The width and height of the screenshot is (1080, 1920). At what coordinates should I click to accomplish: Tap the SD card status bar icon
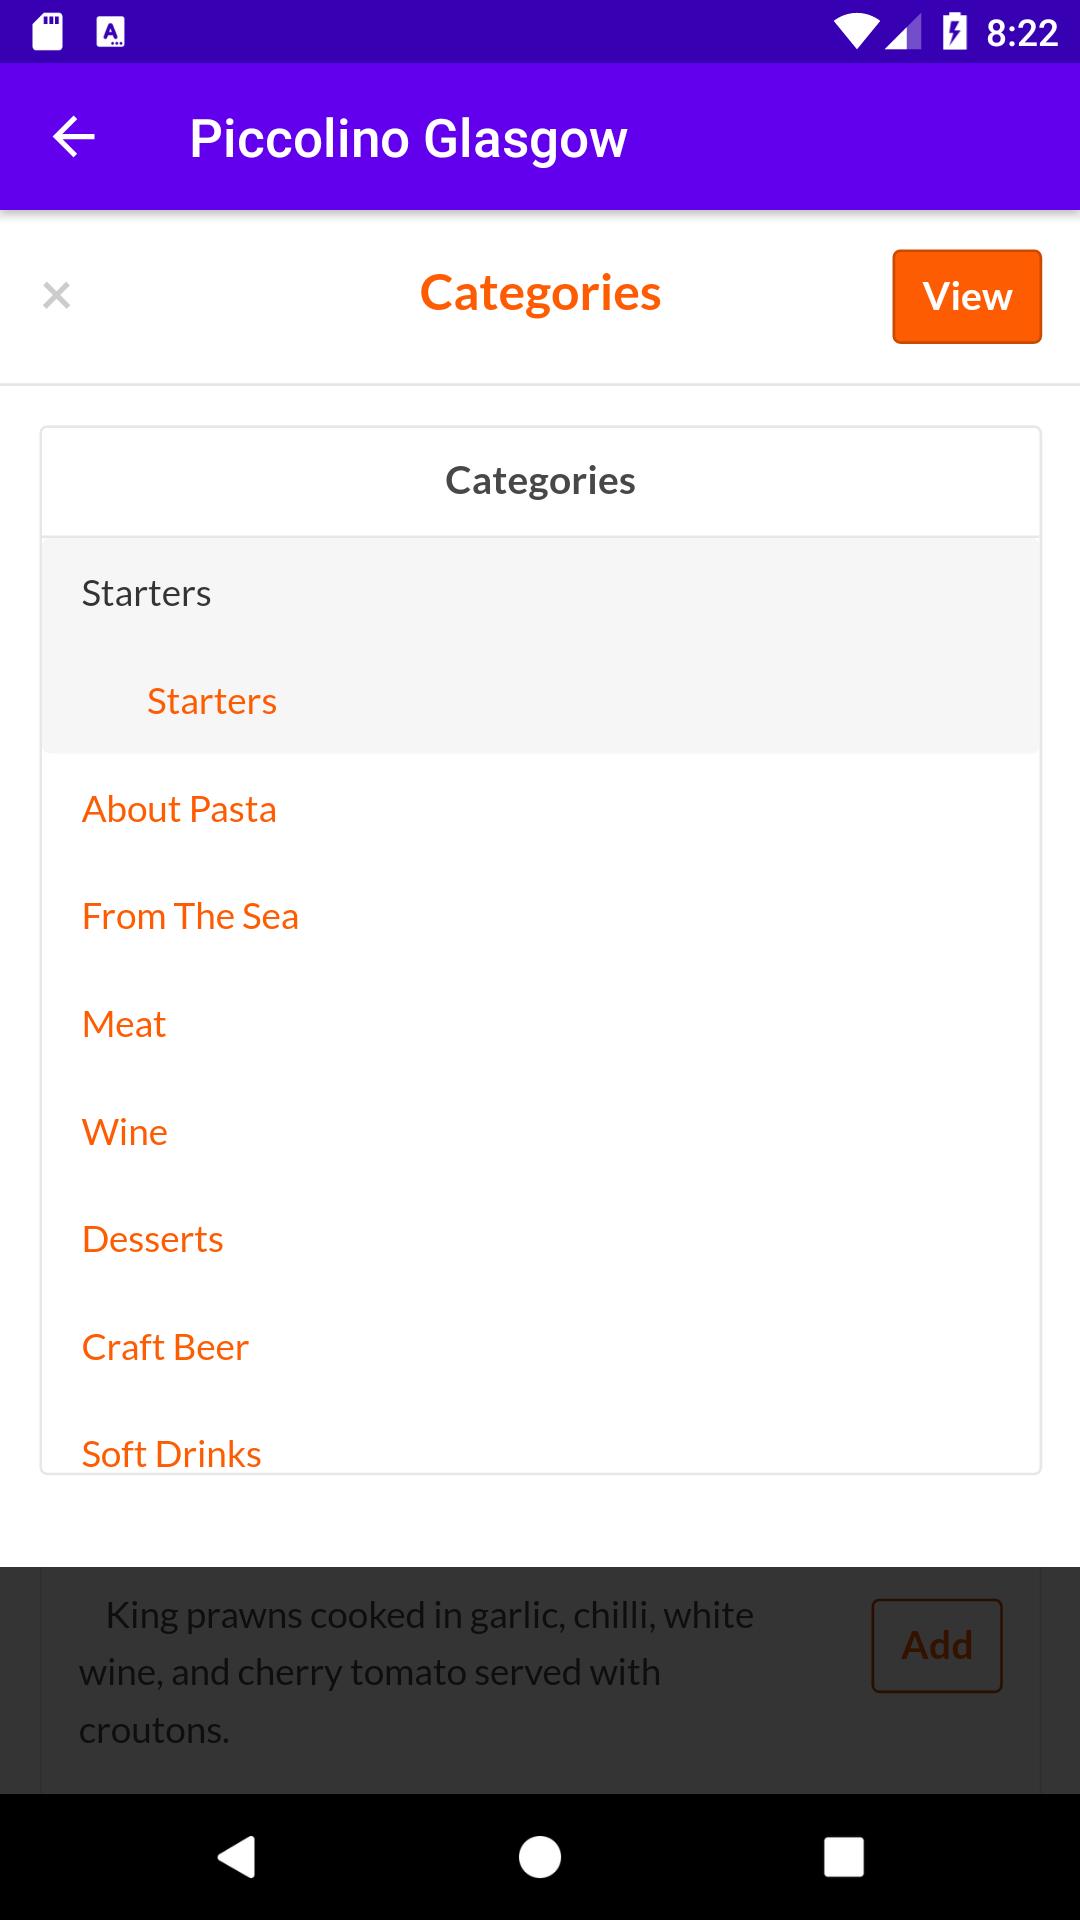[47, 32]
